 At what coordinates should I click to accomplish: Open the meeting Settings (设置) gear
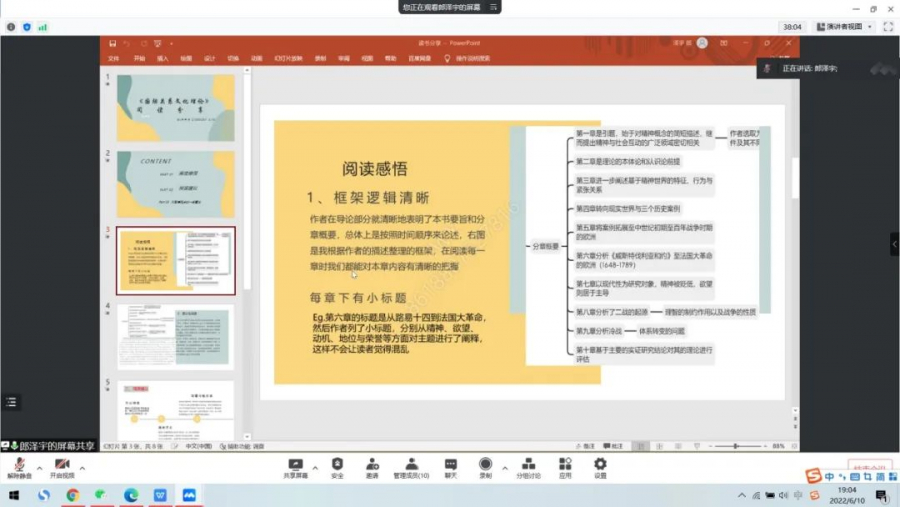tap(600, 465)
